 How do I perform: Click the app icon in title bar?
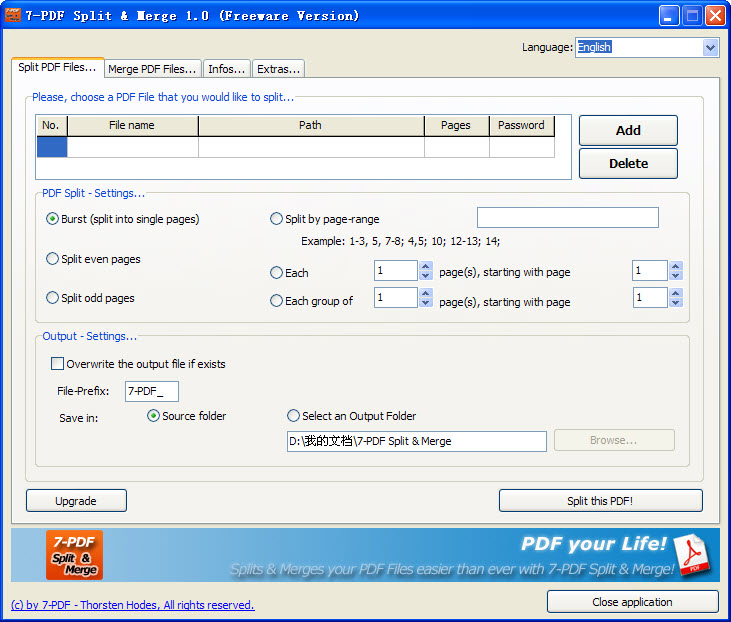[x=13, y=15]
